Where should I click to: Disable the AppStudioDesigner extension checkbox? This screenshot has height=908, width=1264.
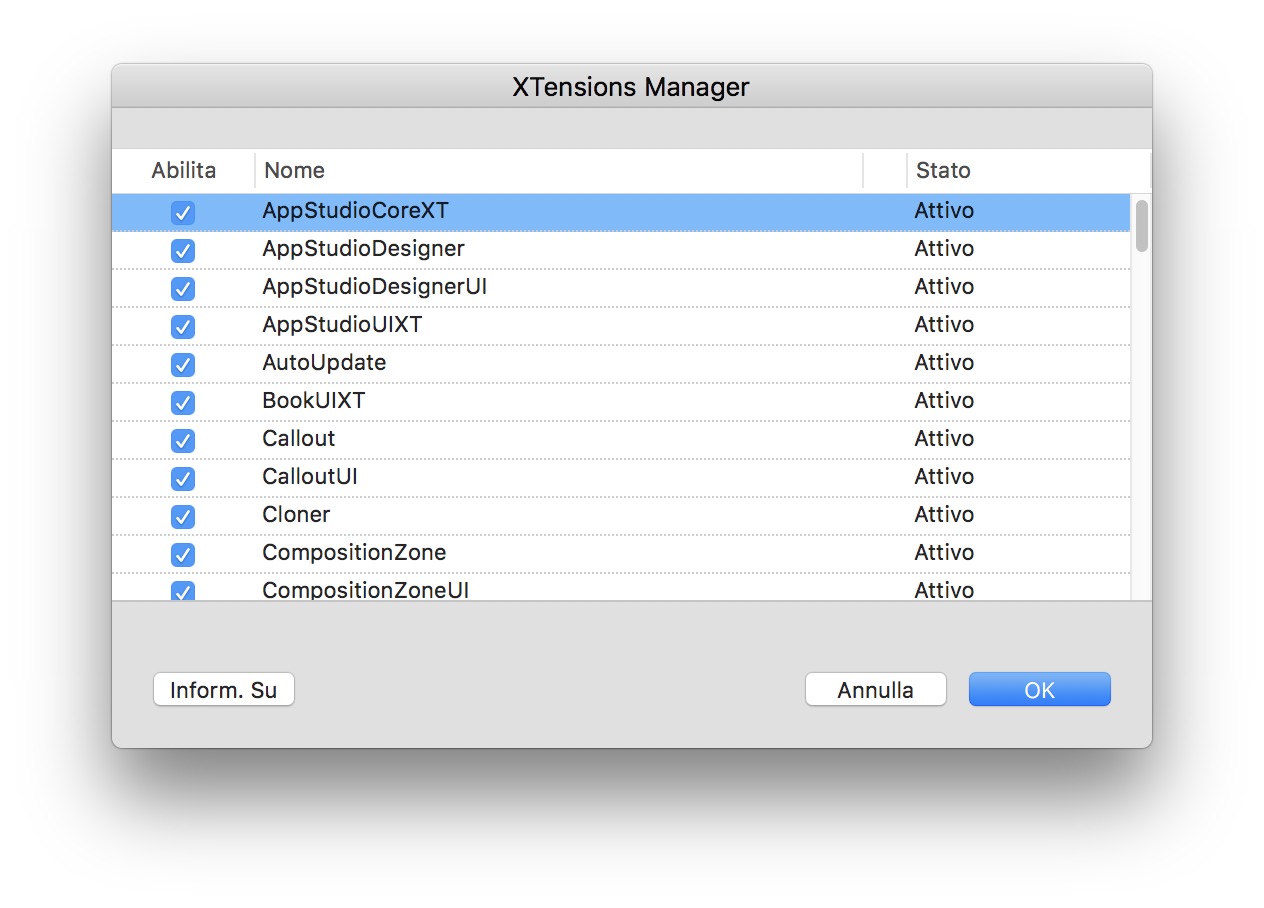[x=183, y=250]
